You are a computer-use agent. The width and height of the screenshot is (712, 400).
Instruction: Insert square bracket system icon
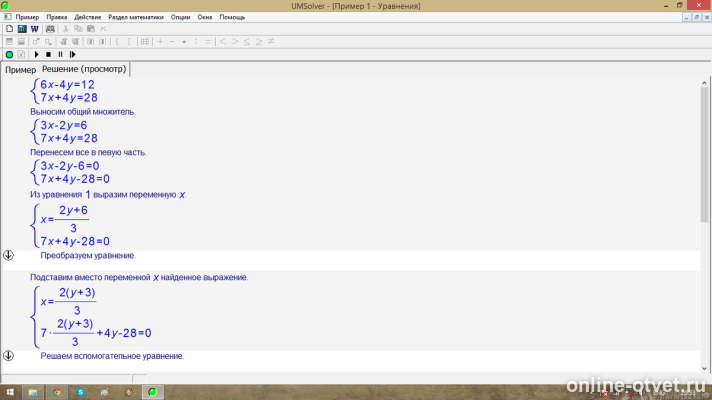[129, 42]
